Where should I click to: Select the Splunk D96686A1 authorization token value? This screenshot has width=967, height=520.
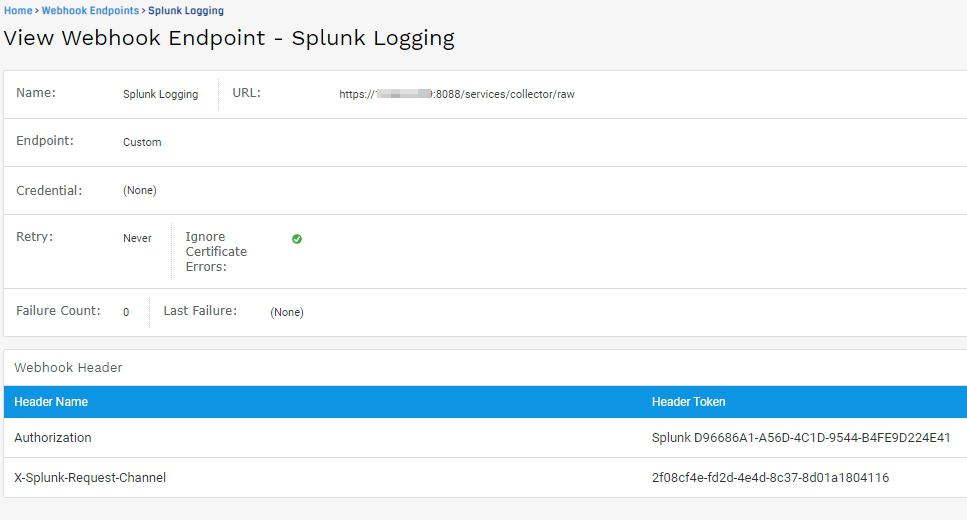(x=801, y=437)
